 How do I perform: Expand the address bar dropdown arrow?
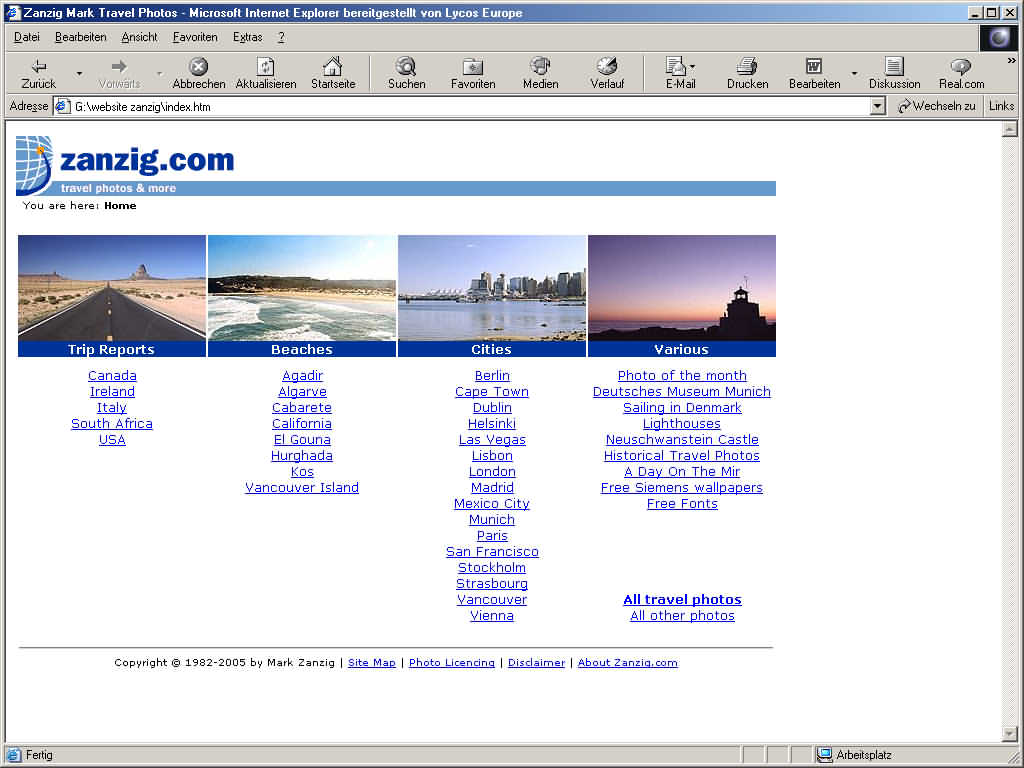click(x=878, y=106)
